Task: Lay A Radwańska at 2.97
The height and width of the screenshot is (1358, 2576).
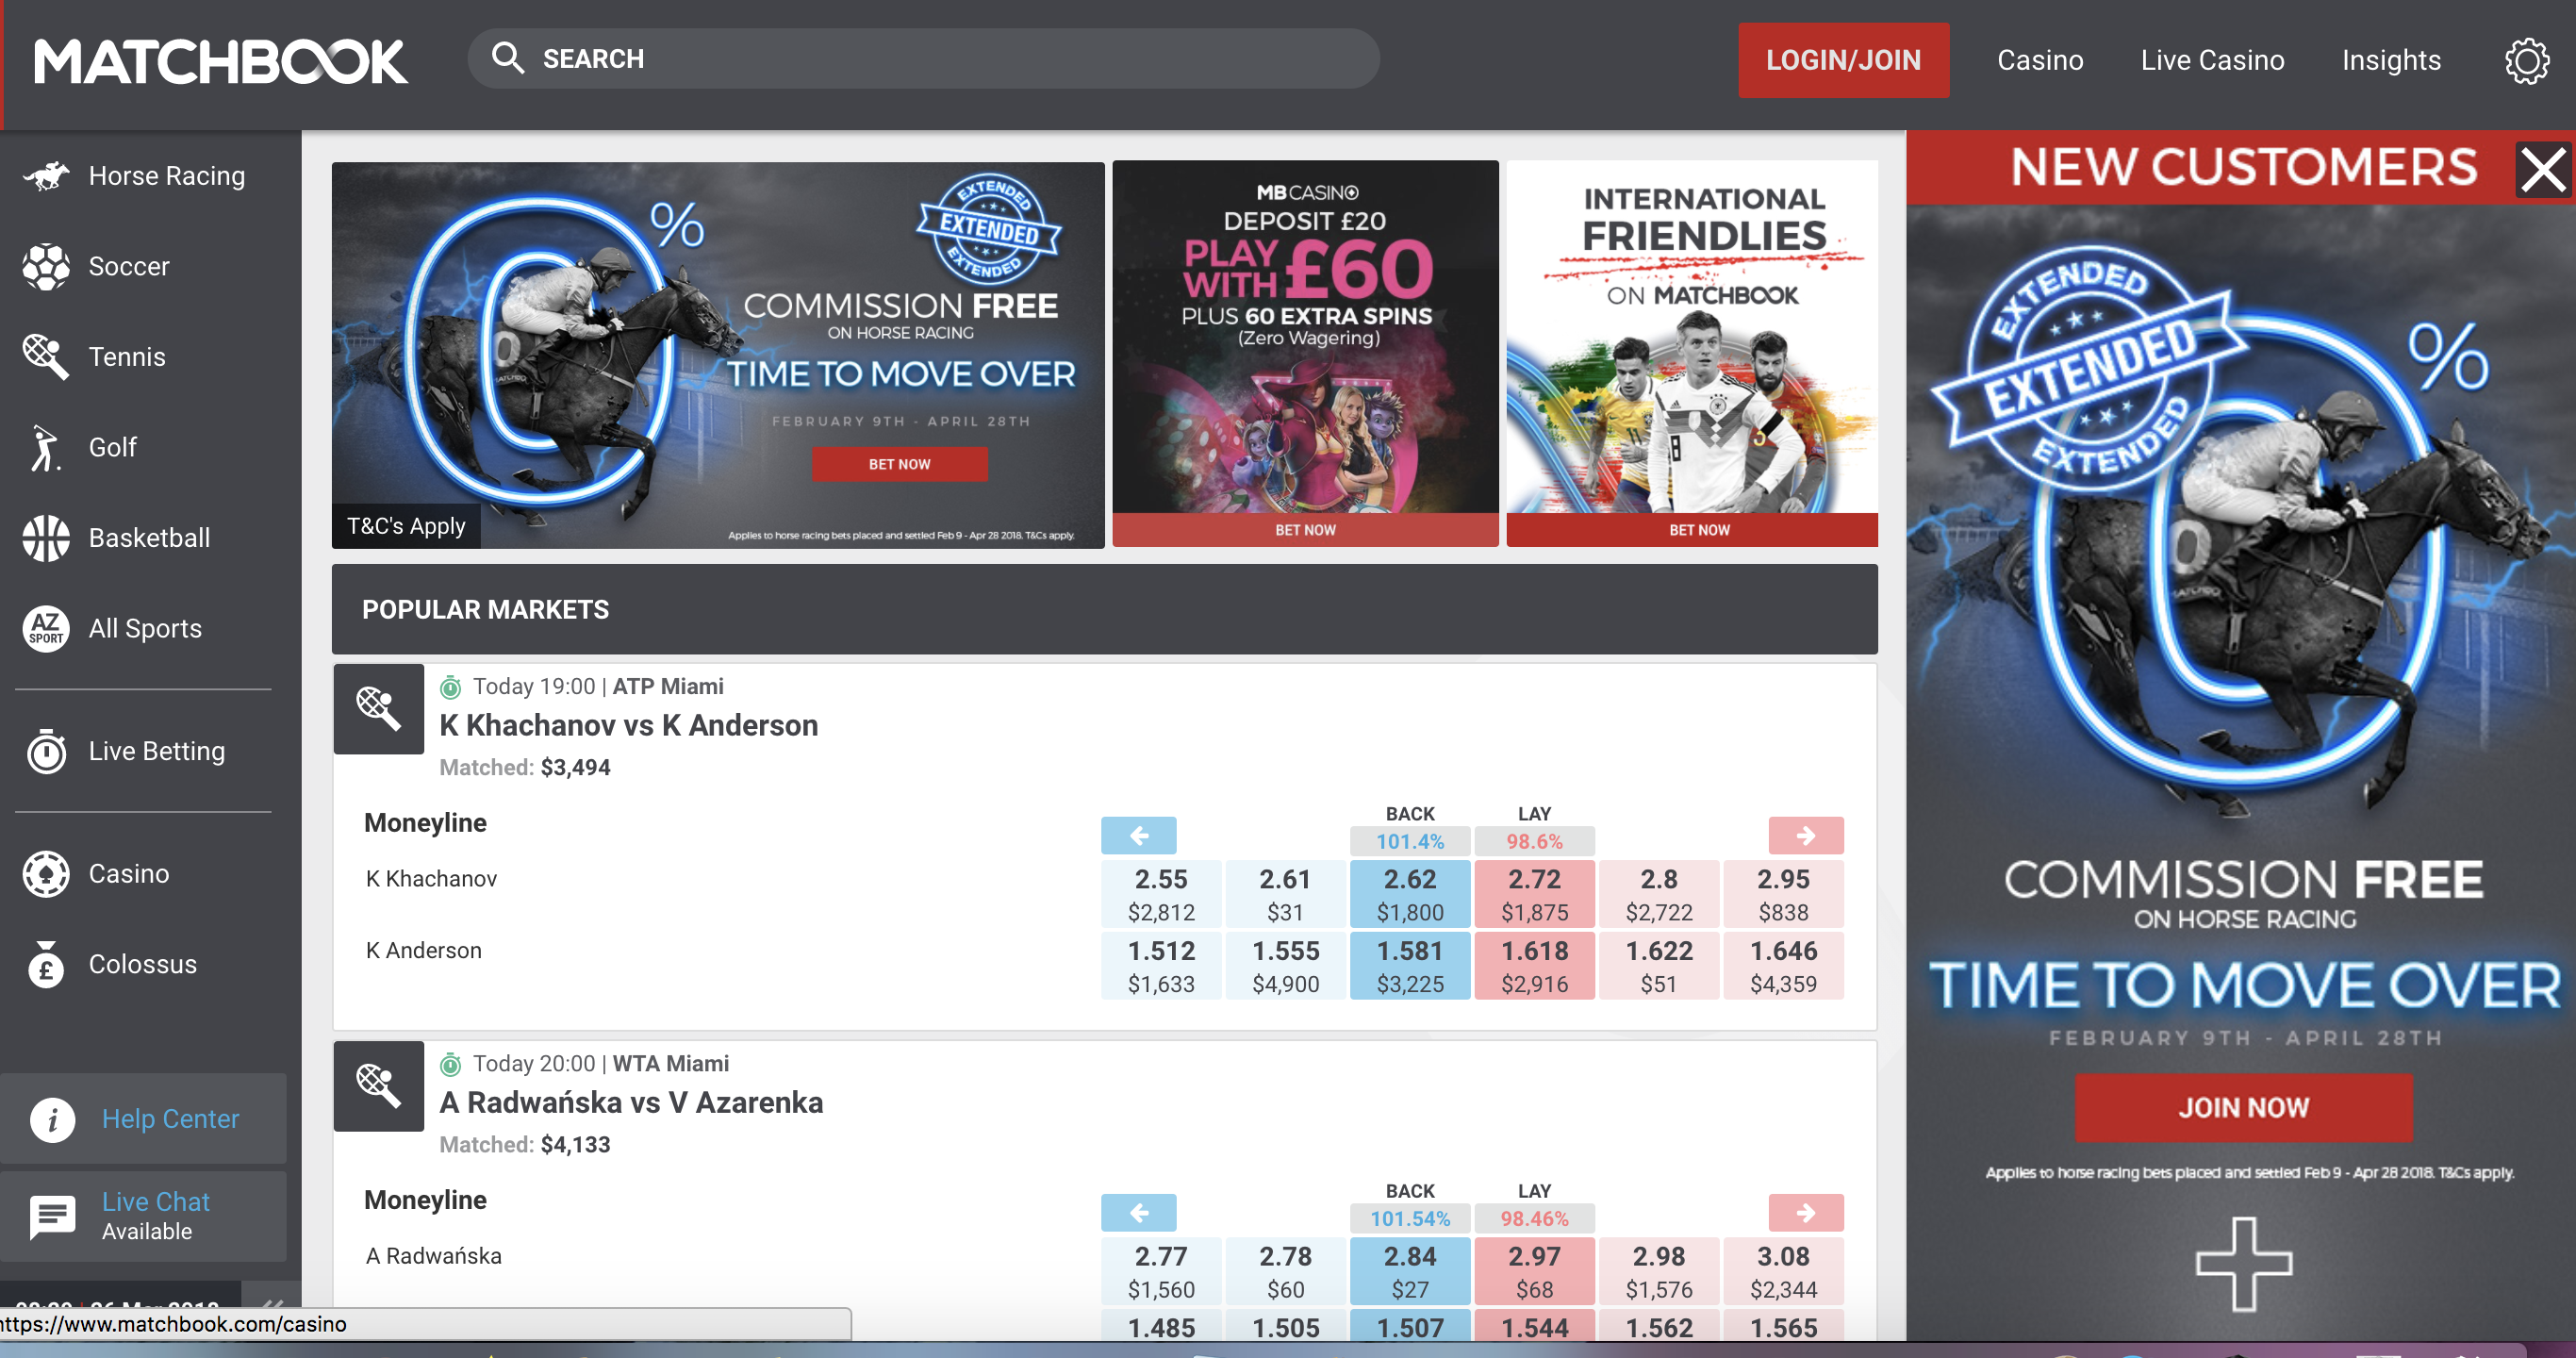Action: click(1534, 1272)
